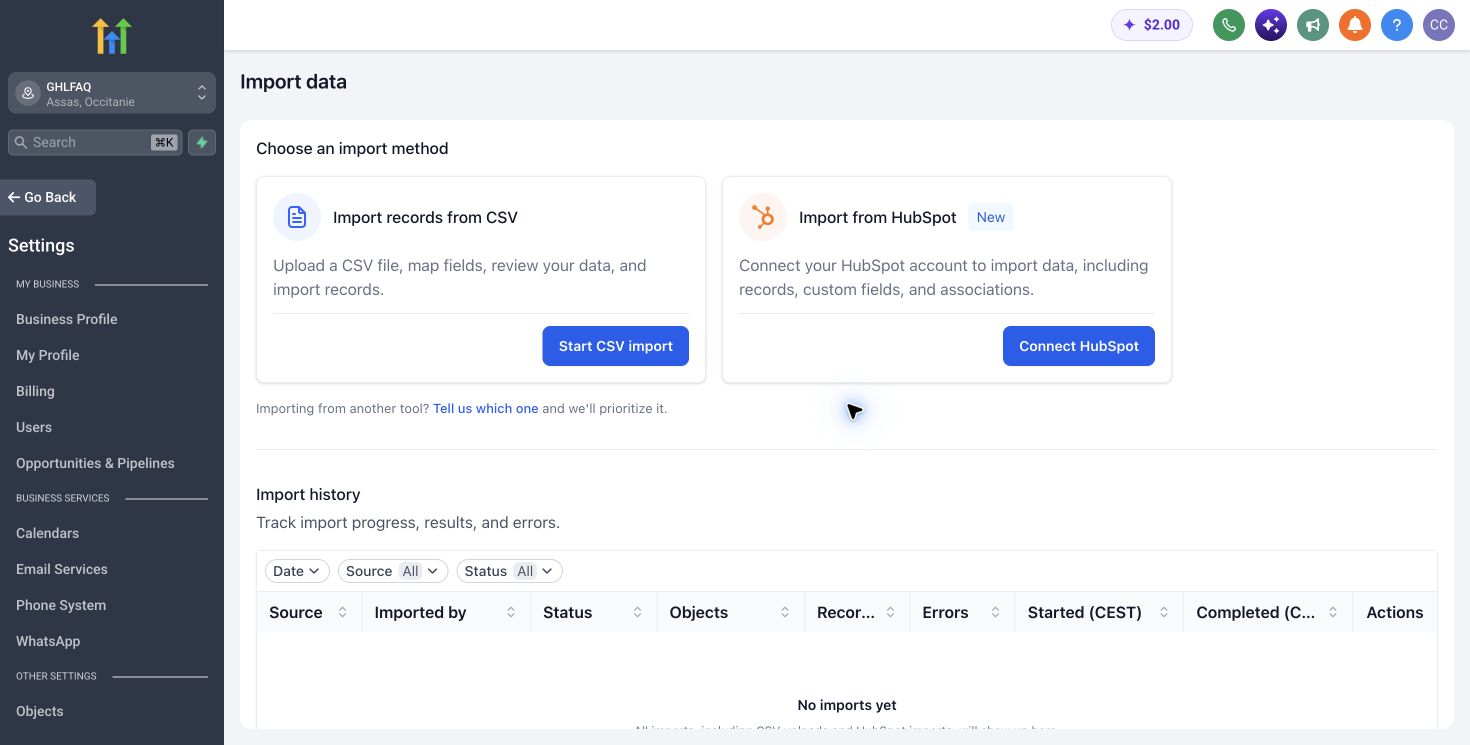Click the Start CSV import button

pyautogui.click(x=616, y=346)
